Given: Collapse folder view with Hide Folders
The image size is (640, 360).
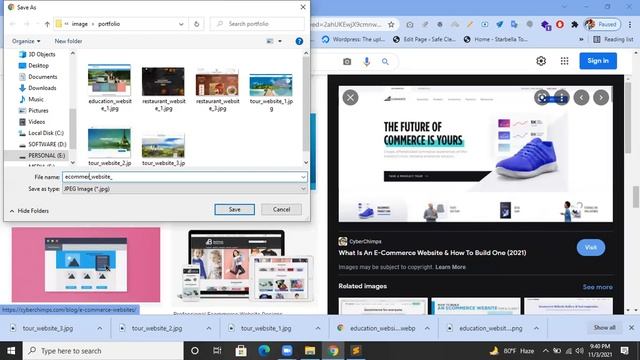Looking at the screenshot, I should pos(29,211).
